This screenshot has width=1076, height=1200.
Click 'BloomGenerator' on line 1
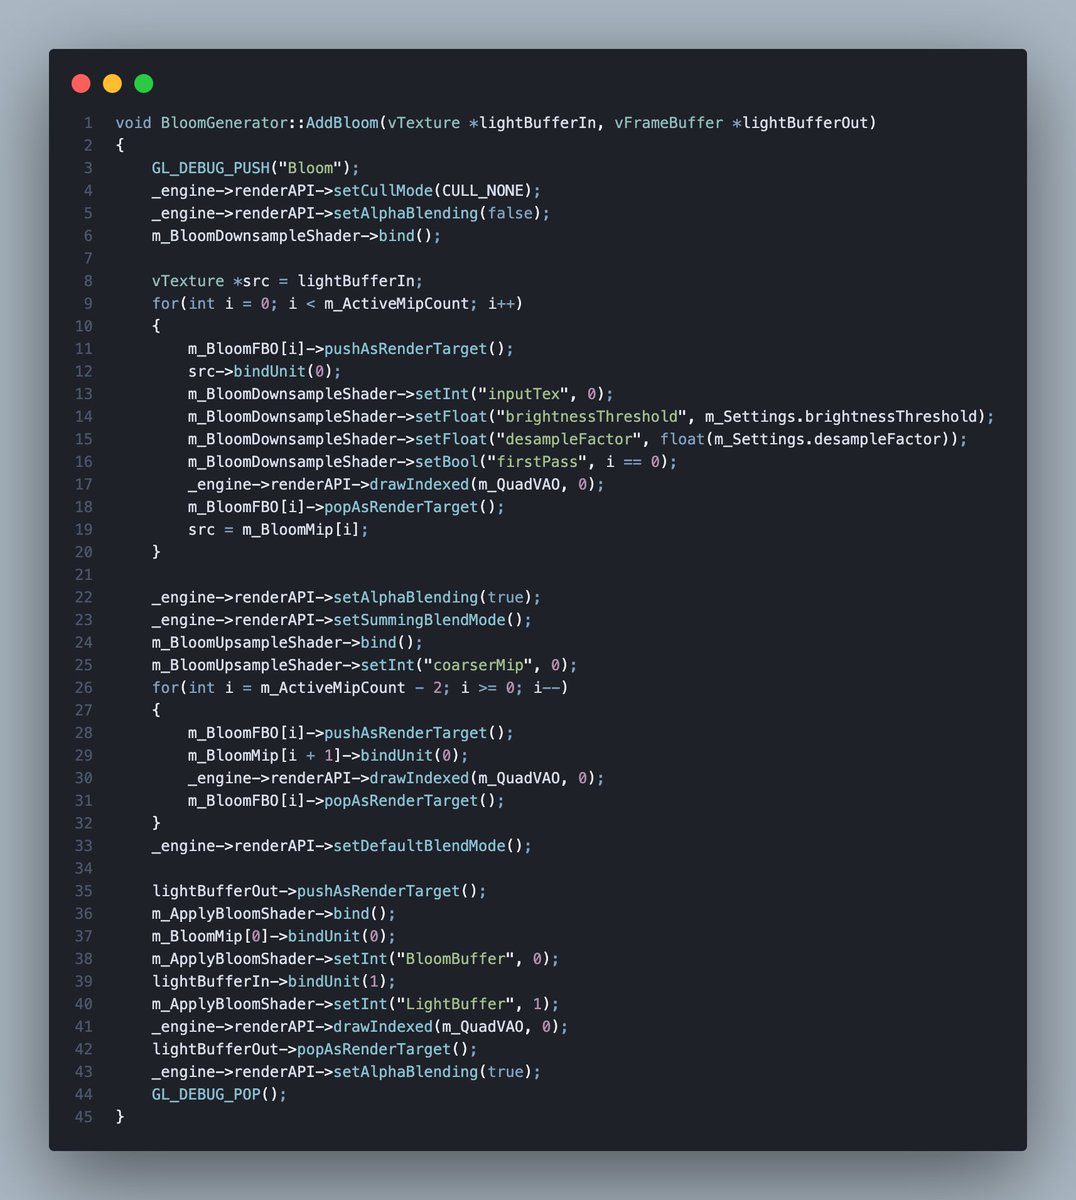[x=224, y=123]
